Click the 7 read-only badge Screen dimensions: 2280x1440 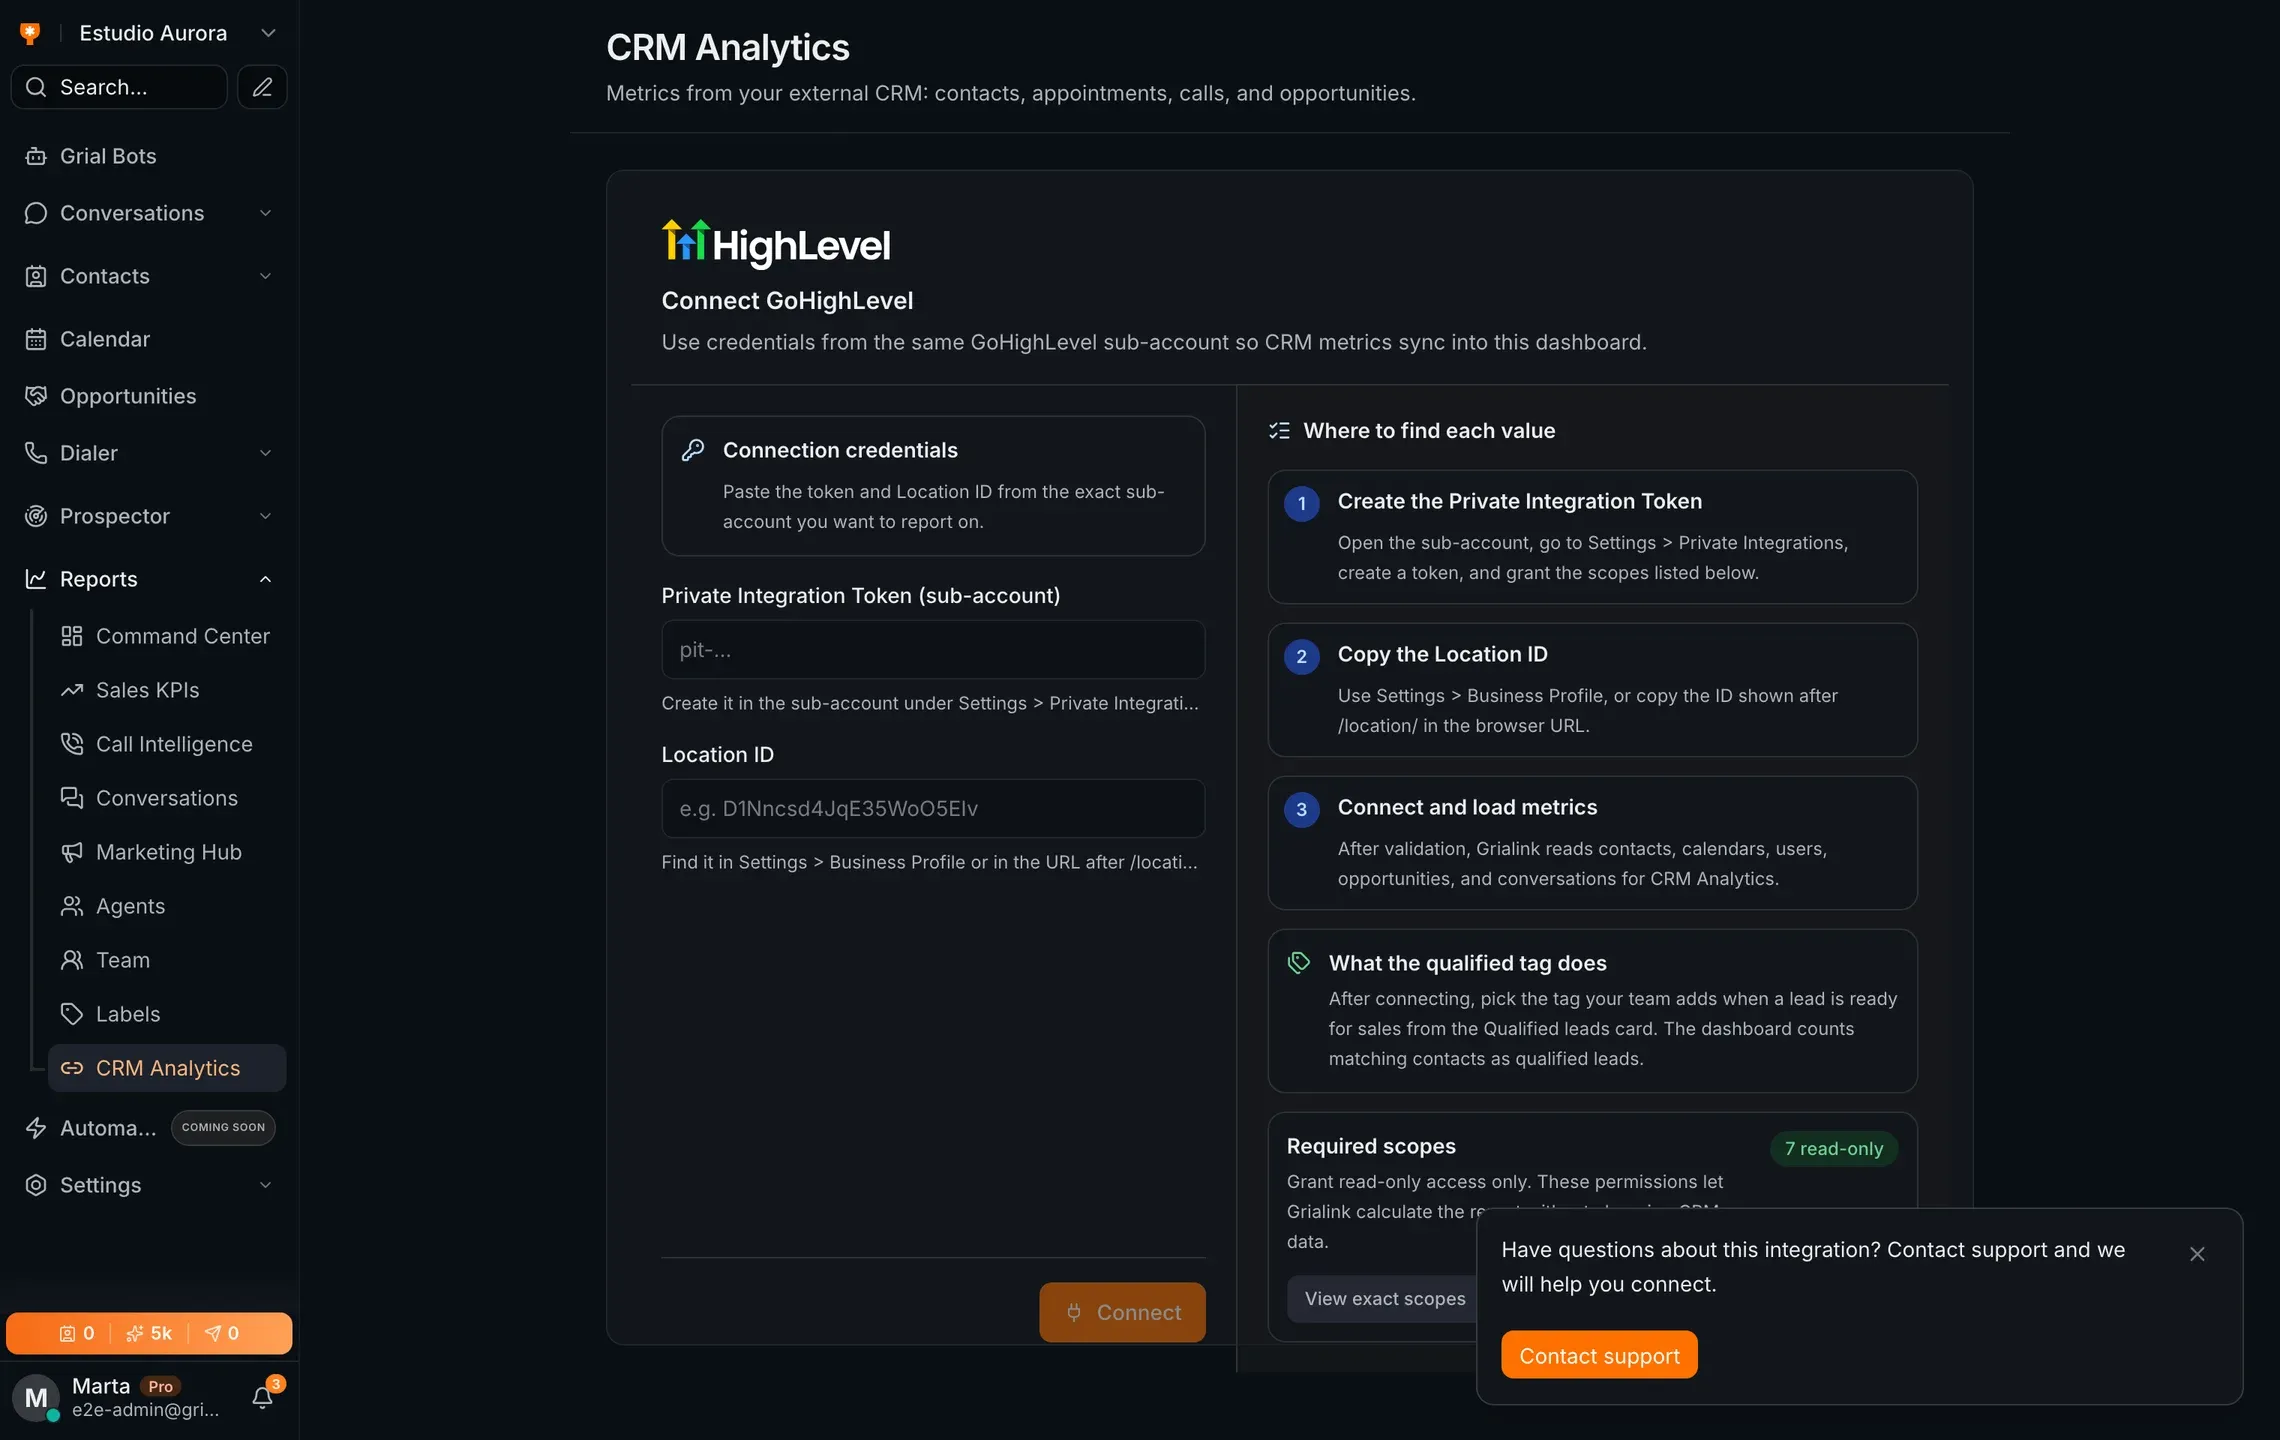click(x=1833, y=1148)
